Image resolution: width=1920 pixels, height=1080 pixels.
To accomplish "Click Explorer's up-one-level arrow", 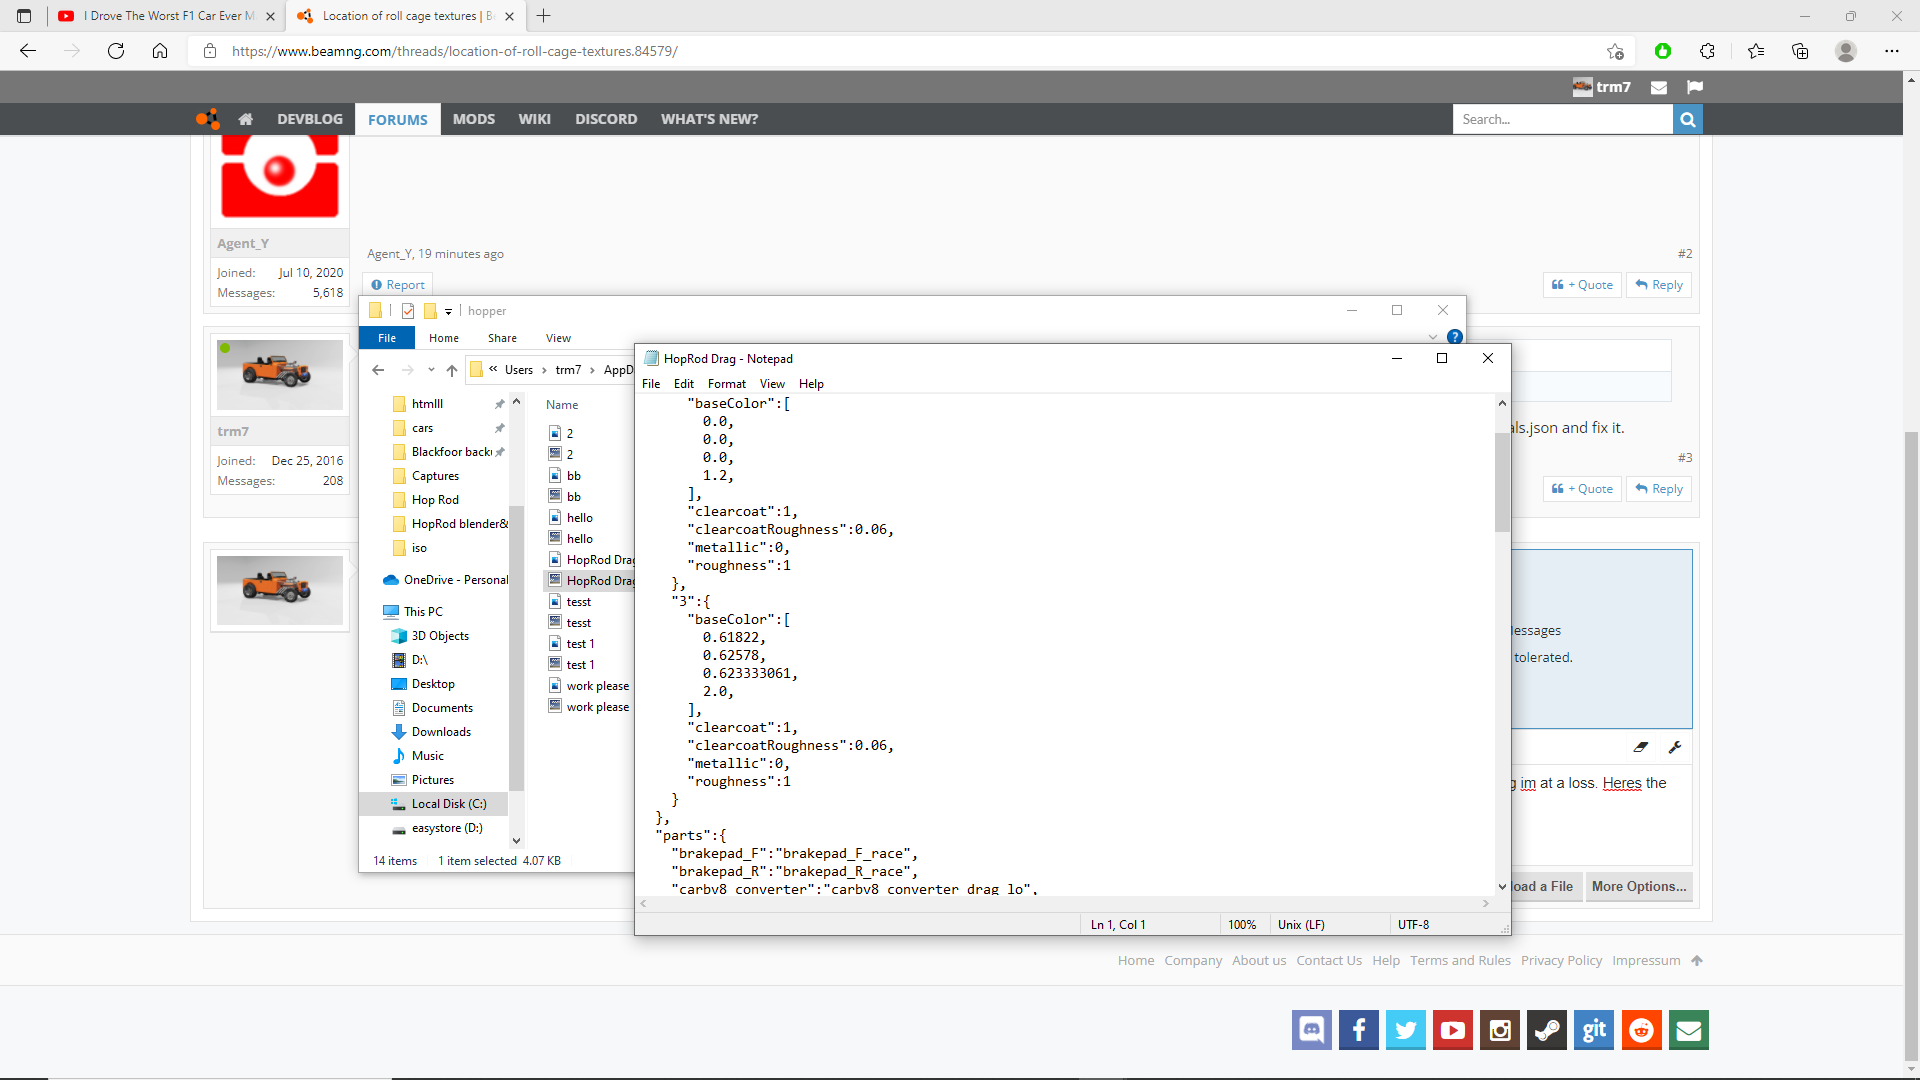I will pos(452,370).
